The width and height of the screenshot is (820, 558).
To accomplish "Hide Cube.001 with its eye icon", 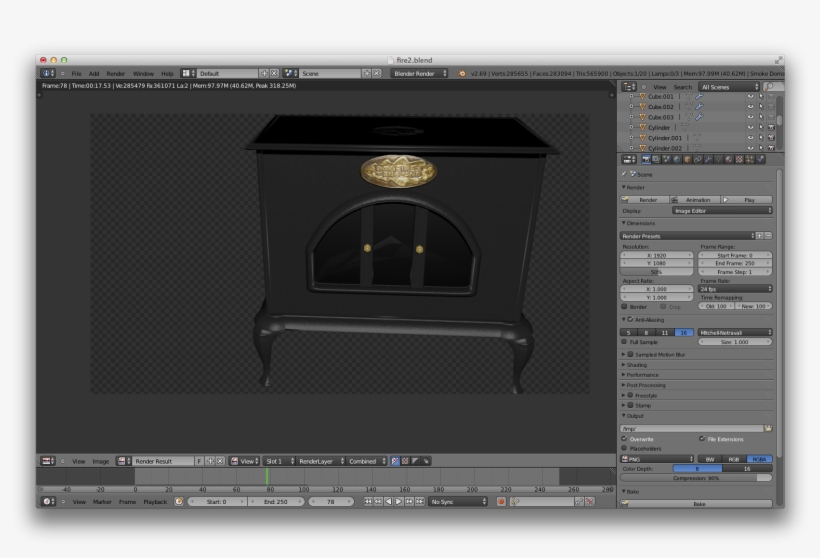I will [750, 97].
